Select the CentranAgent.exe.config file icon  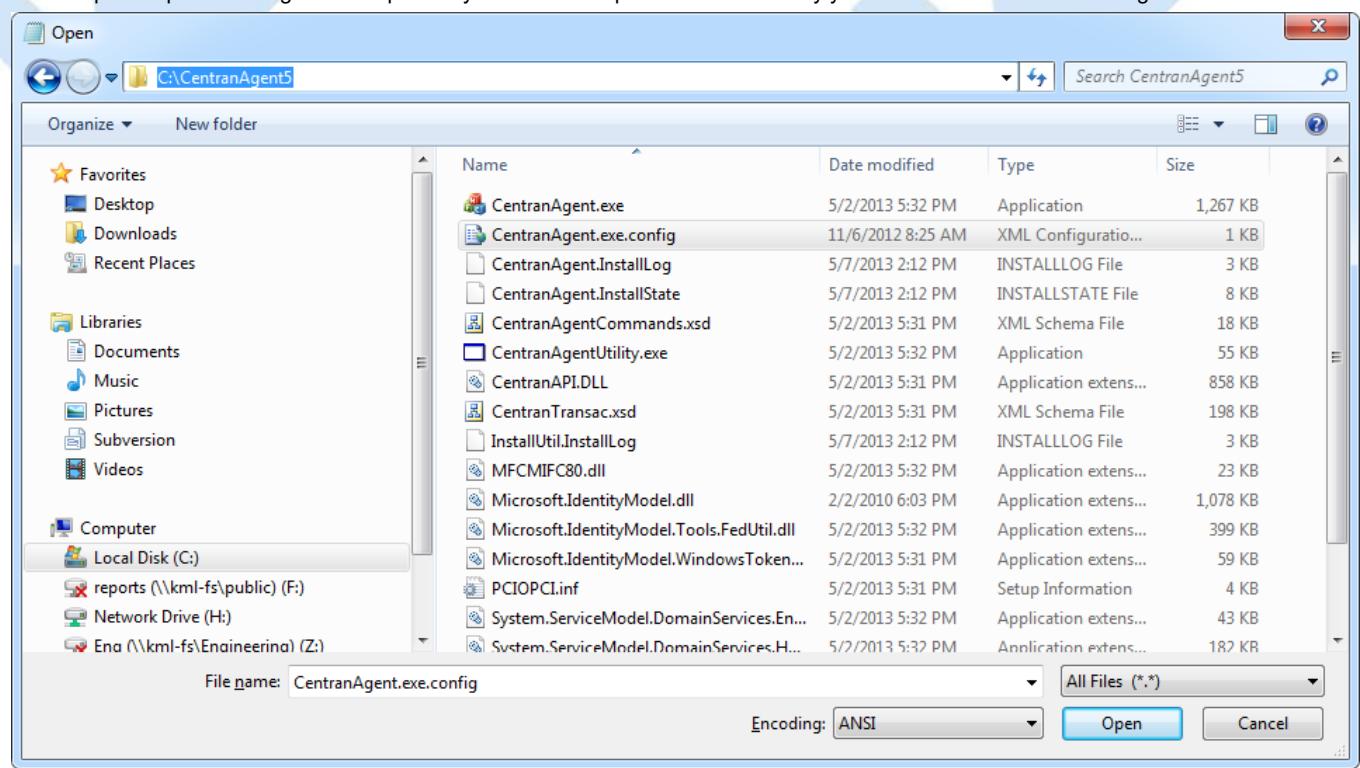(474, 236)
